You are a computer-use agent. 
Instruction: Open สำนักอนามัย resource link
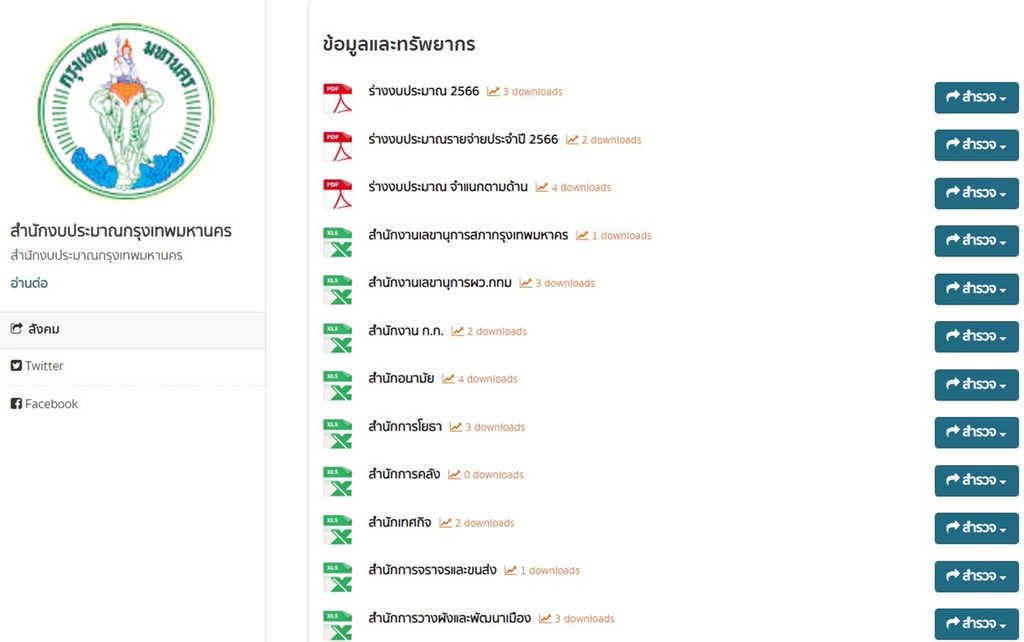(x=401, y=378)
